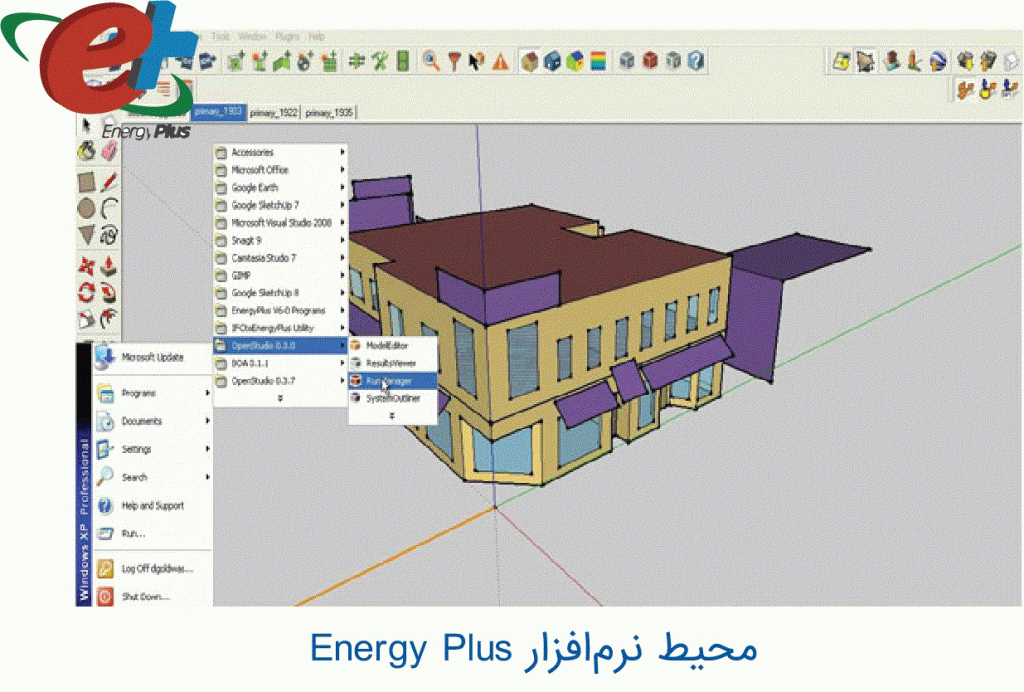
Task: Show more OpenStudio submenu items chevron
Action: (x=392, y=416)
